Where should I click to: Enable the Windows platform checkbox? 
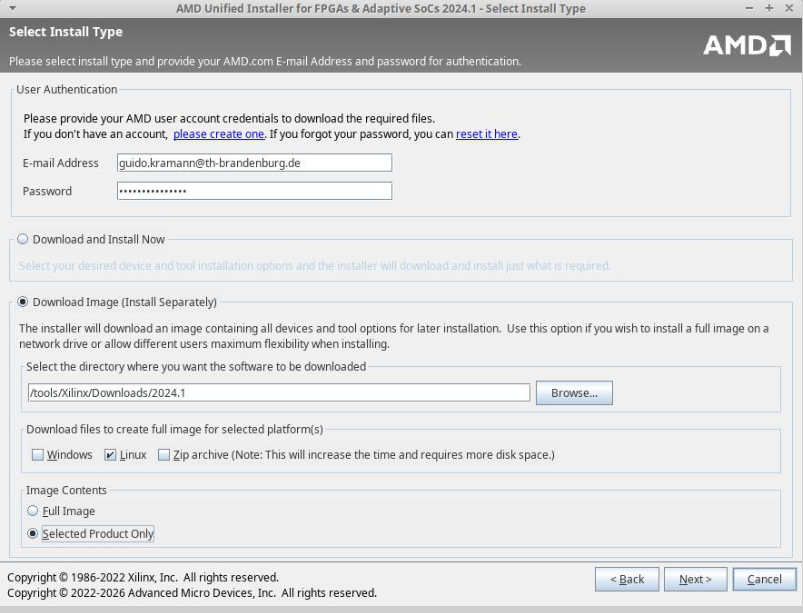tap(38, 455)
